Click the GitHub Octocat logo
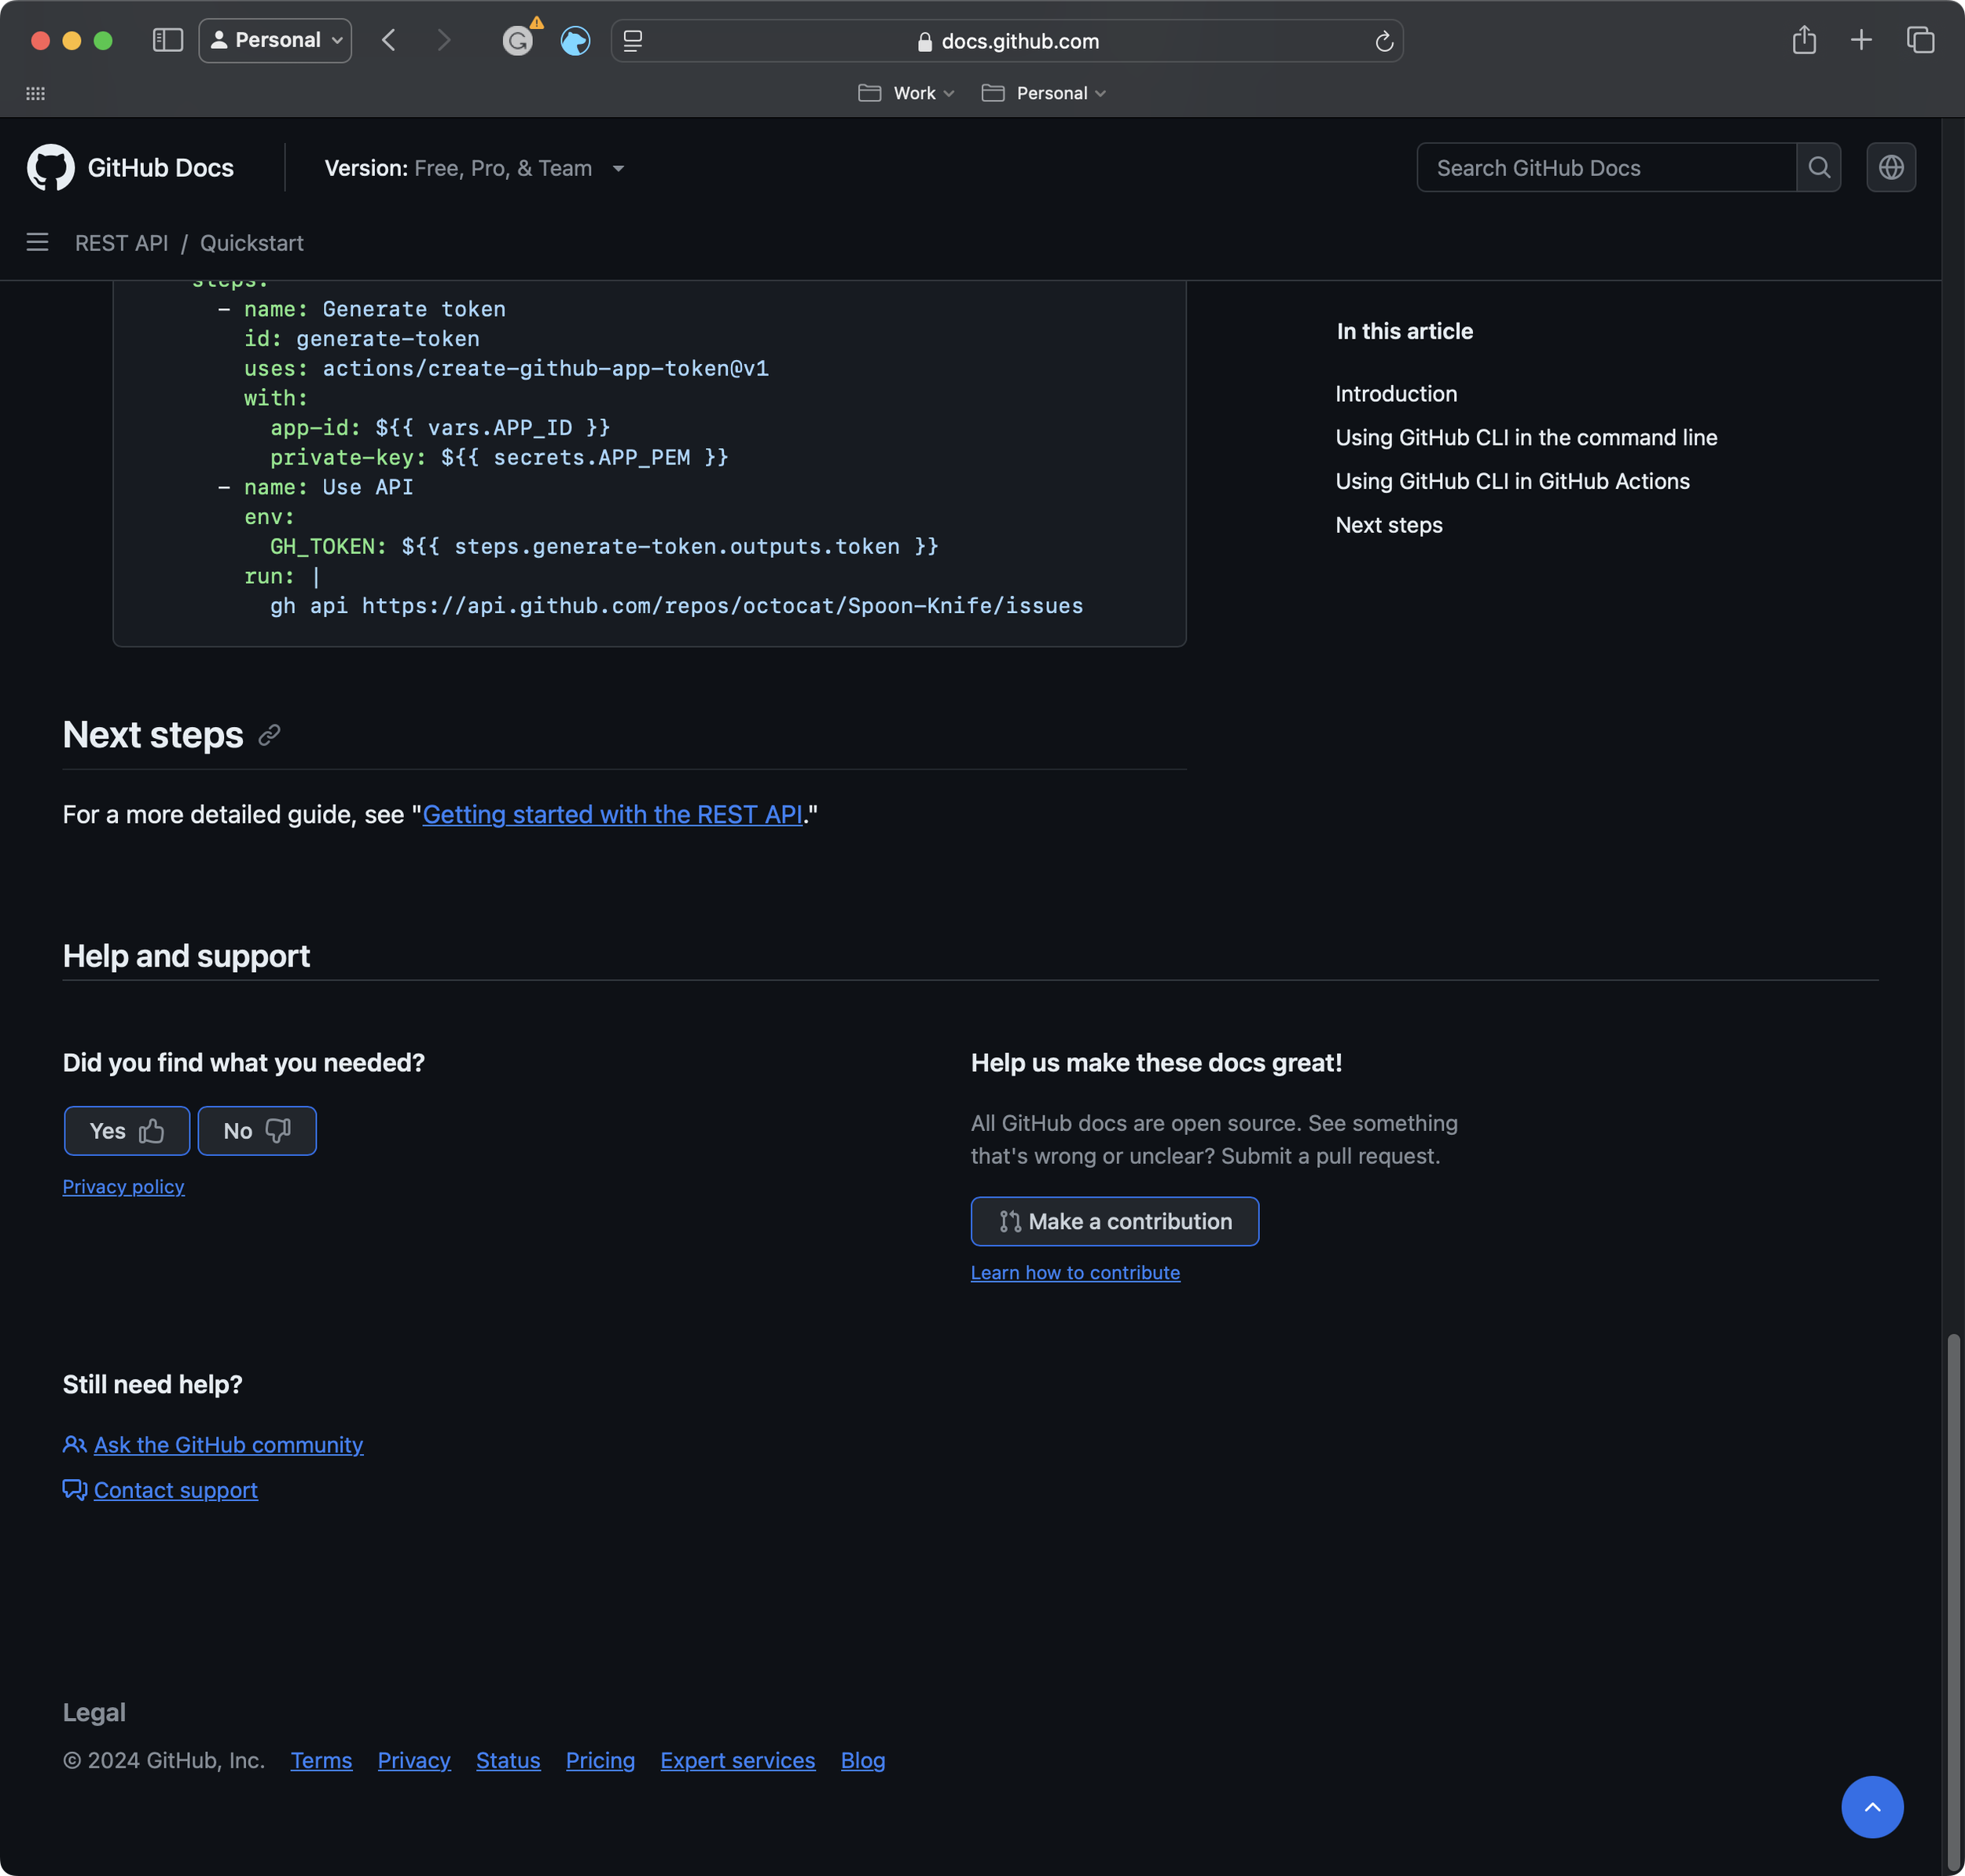This screenshot has height=1876, width=1965. [x=50, y=167]
